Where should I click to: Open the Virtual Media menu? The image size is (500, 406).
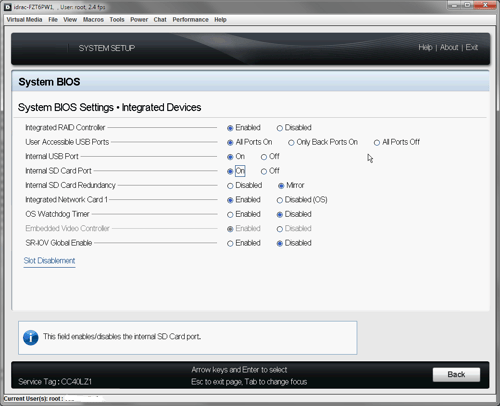24,20
